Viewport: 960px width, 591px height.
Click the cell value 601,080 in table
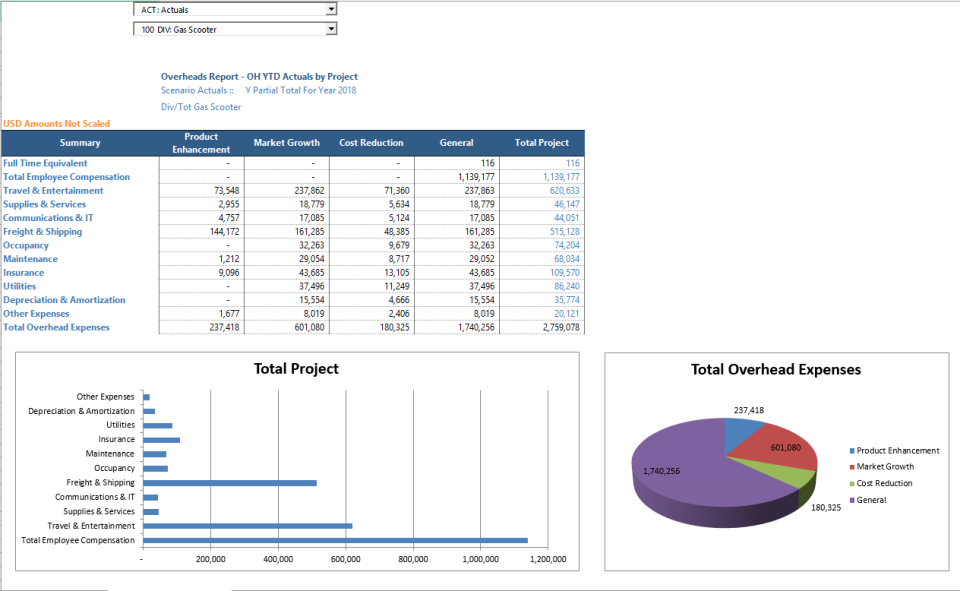310,327
